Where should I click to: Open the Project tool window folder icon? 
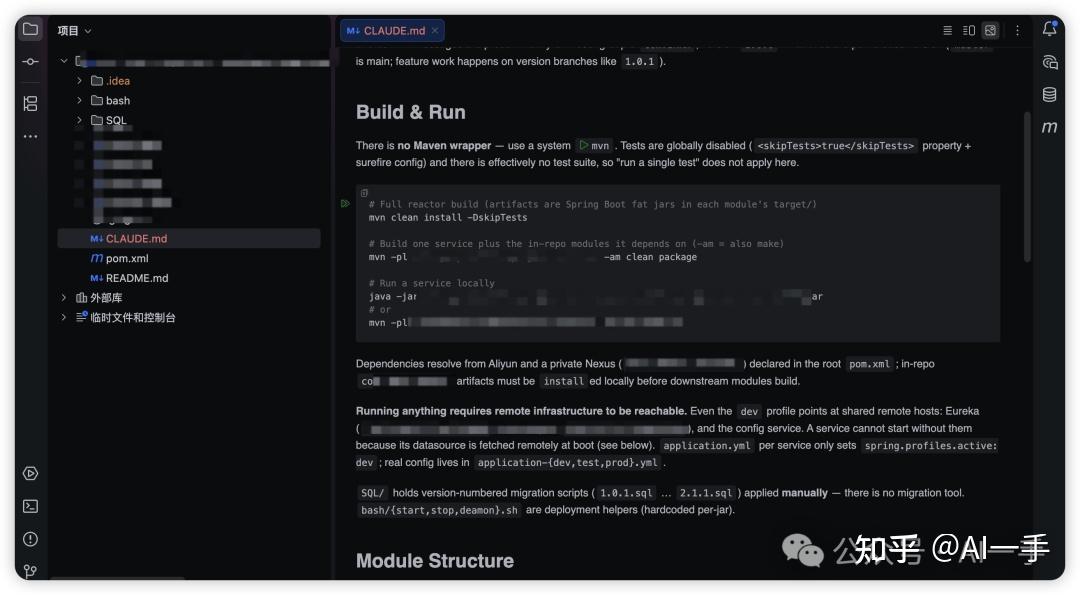[30, 29]
